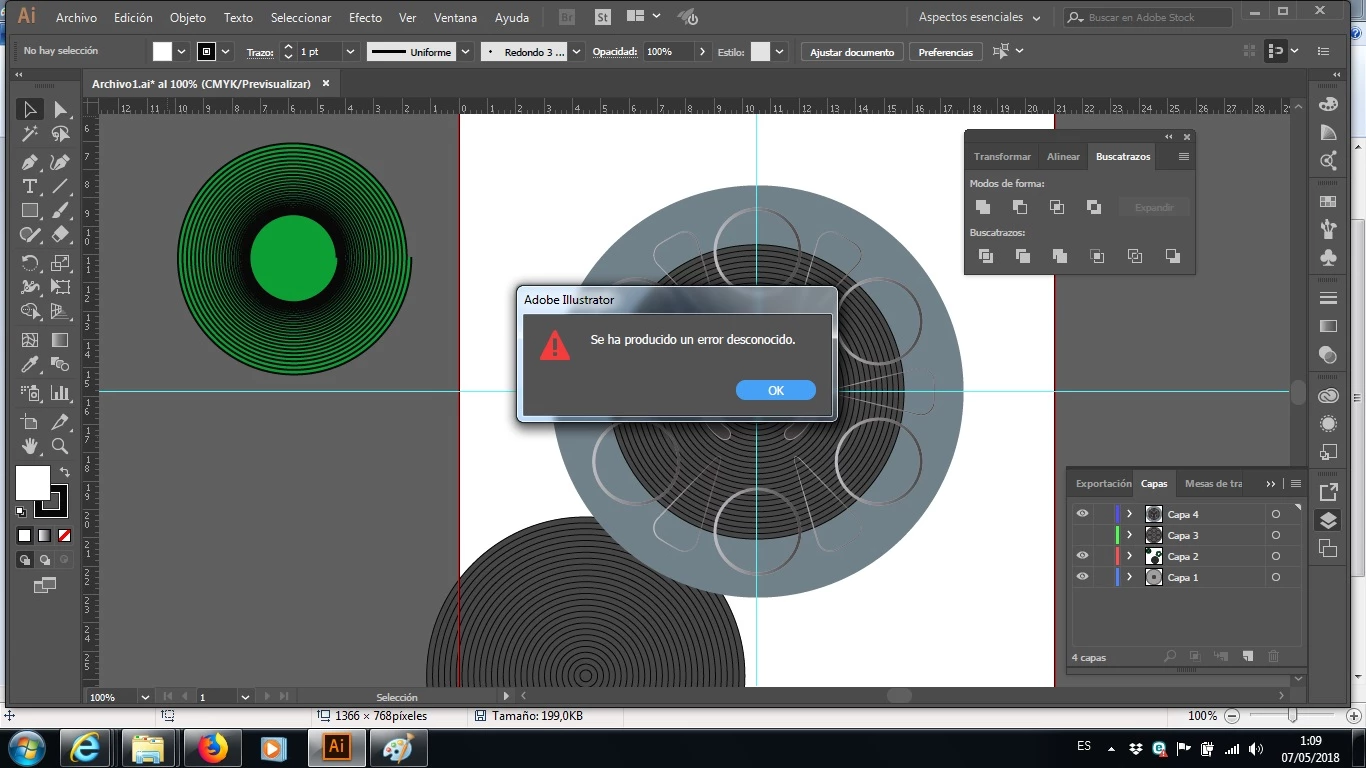The image size is (1366, 768).
Task: Select the Free Transform tool
Action: [61, 288]
